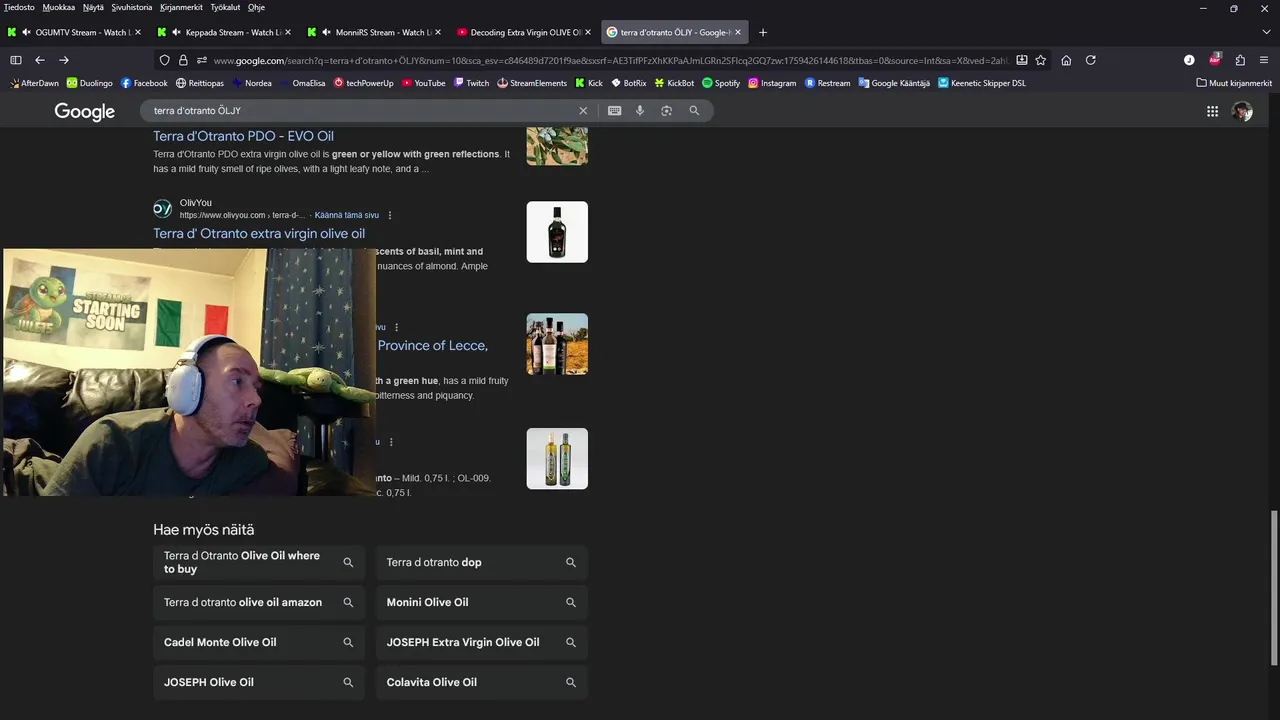
Task: Submit search with the magnifier icon
Action: pos(694,111)
